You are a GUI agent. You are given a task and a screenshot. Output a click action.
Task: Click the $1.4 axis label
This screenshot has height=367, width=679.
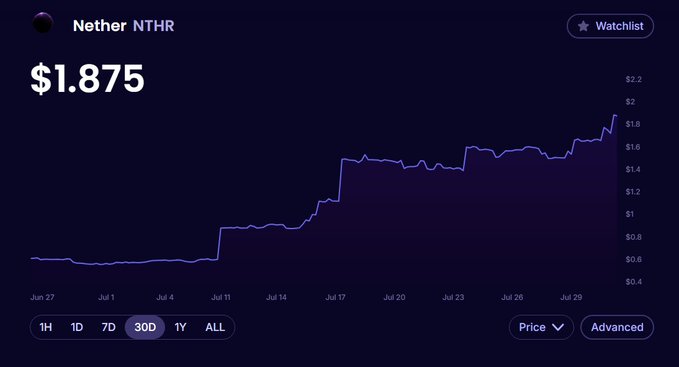click(x=633, y=169)
